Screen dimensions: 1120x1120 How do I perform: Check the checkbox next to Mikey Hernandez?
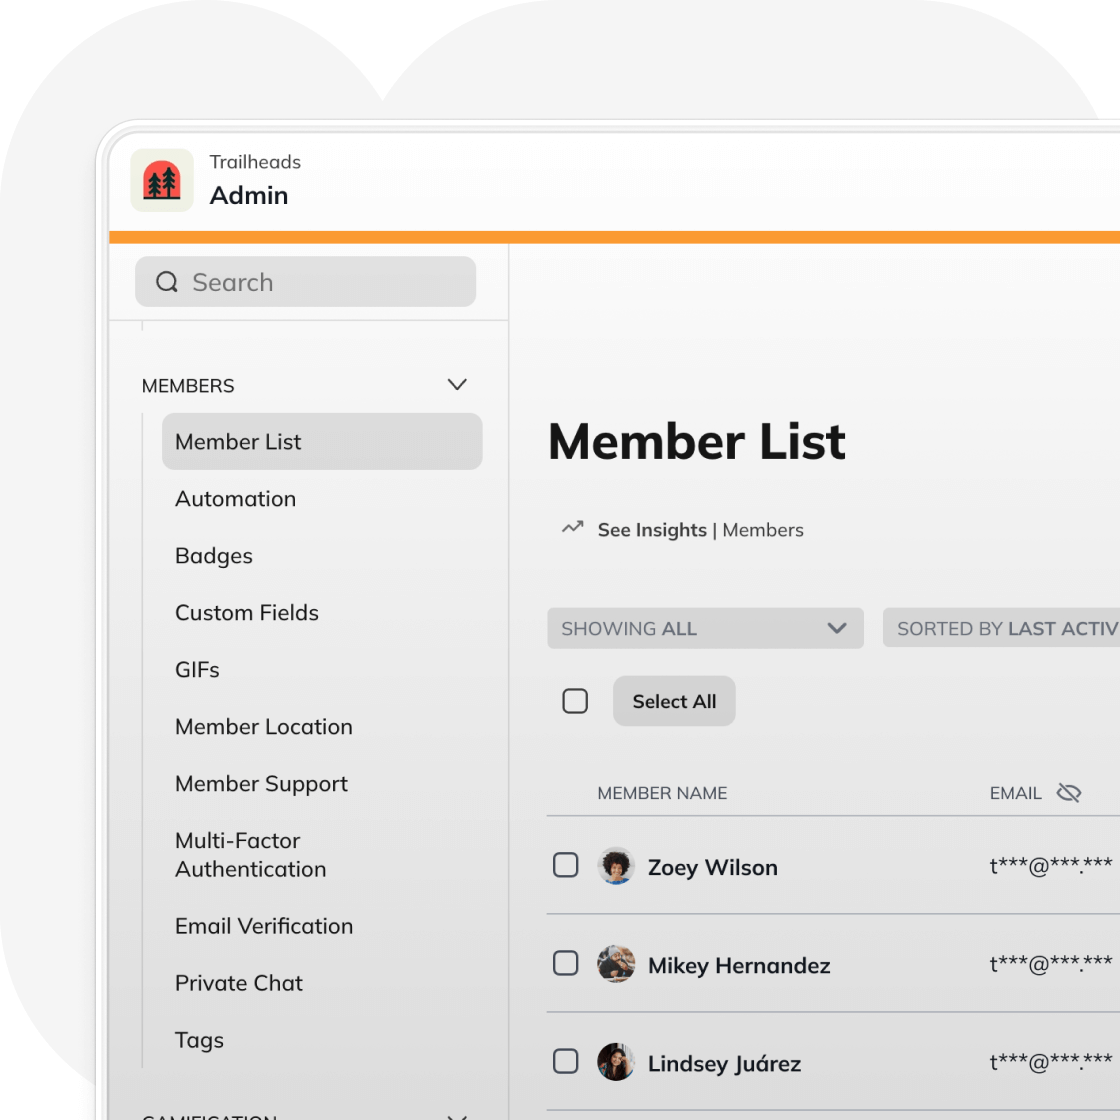[x=565, y=963]
